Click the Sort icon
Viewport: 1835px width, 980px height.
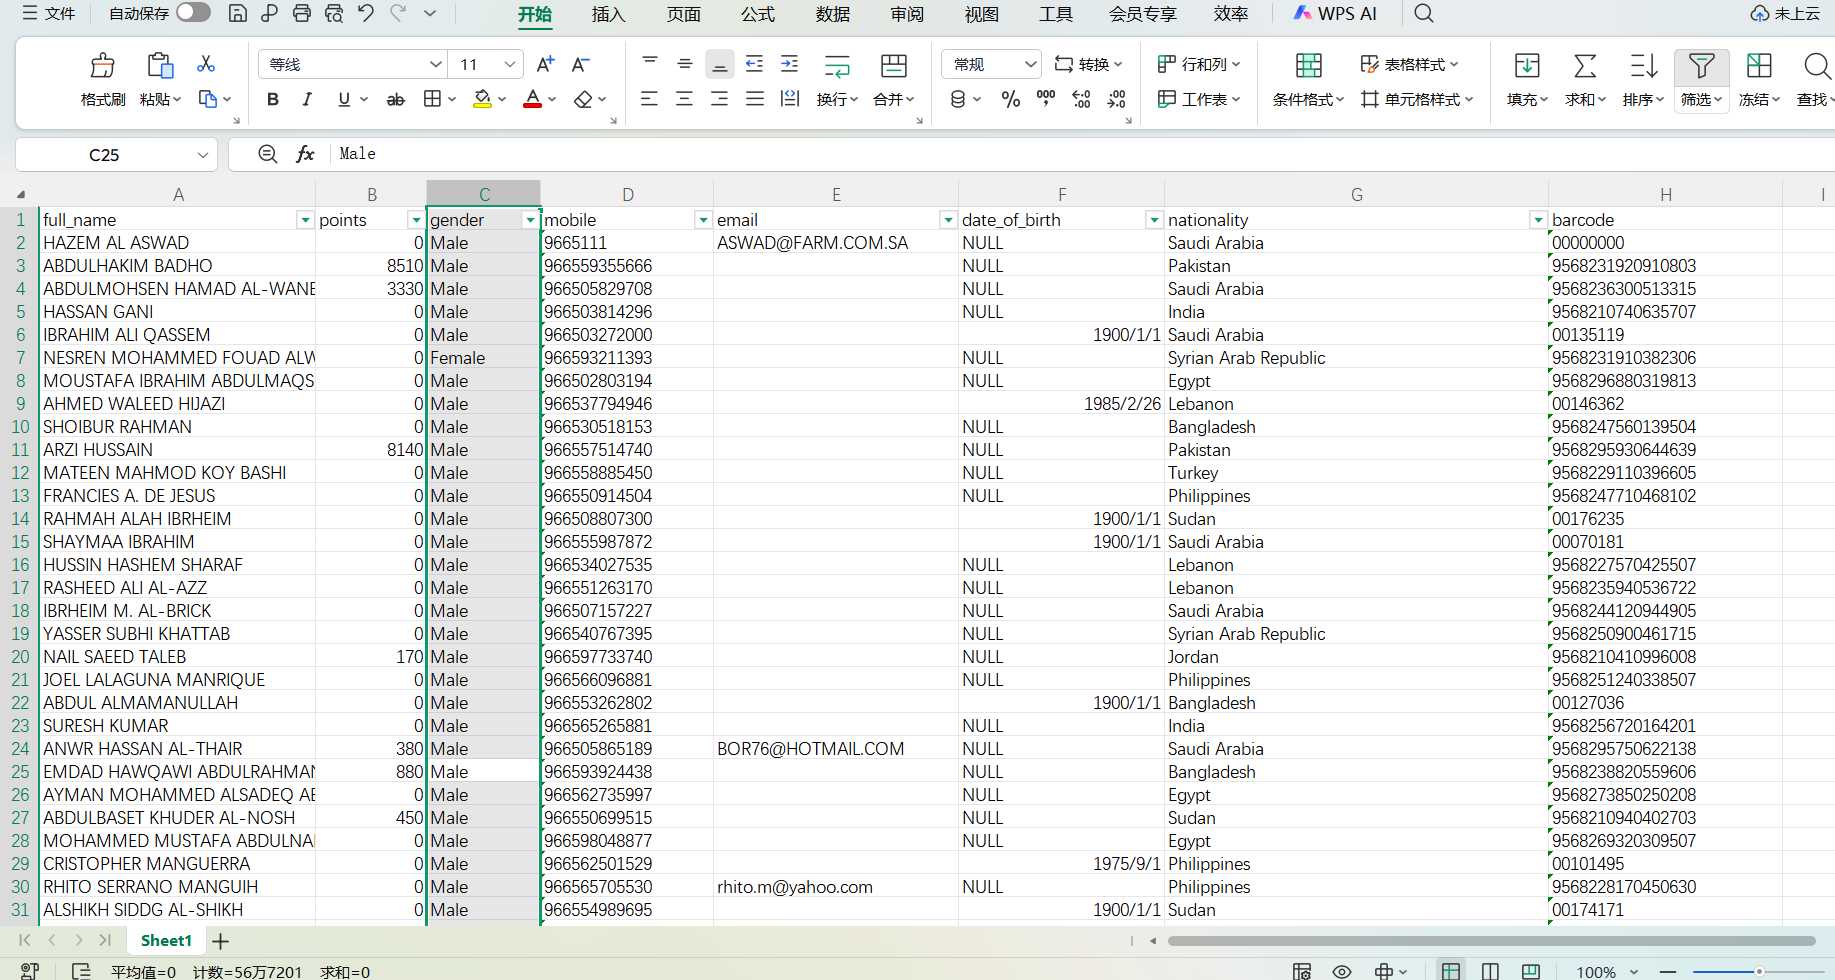tap(1643, 66)
